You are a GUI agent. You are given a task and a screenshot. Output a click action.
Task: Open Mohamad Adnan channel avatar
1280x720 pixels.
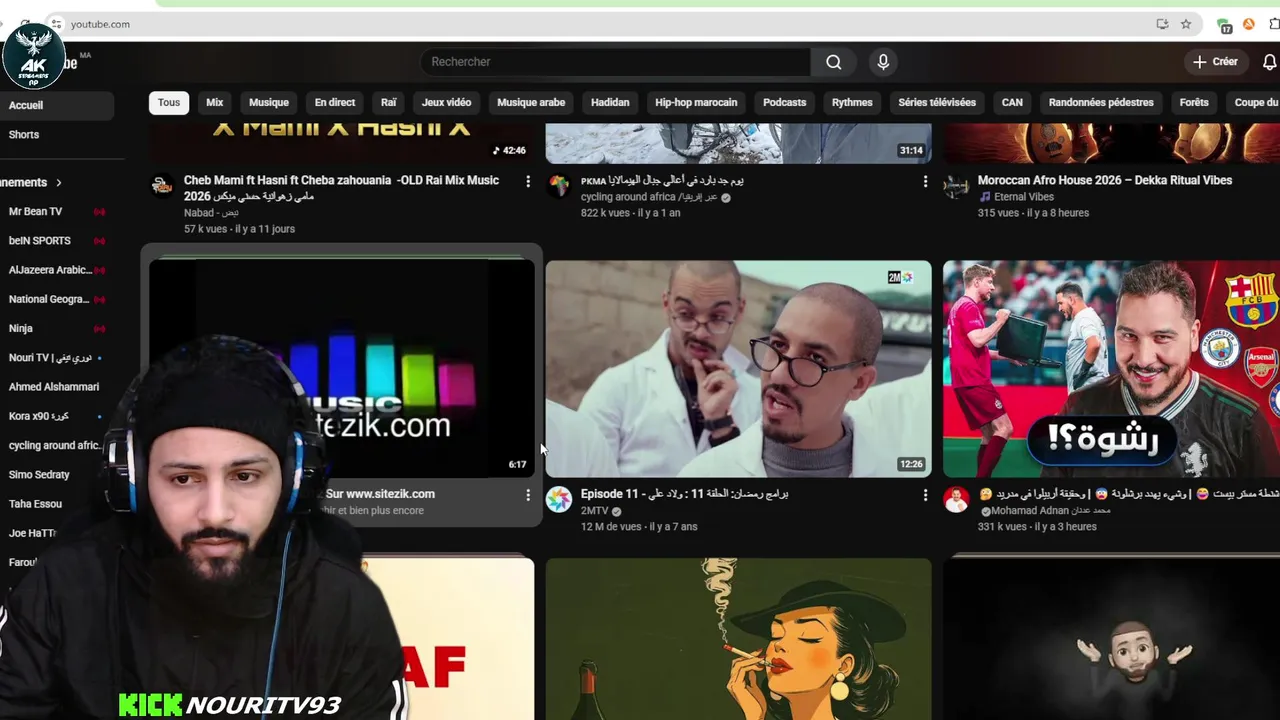point(956,499)
